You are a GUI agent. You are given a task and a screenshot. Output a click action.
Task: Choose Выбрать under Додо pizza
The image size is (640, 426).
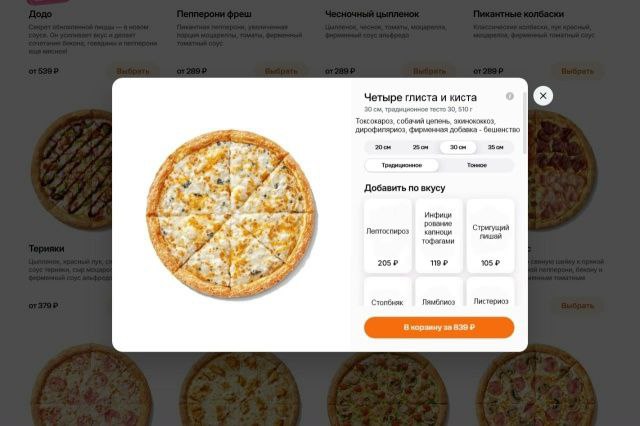pos(133,71)
